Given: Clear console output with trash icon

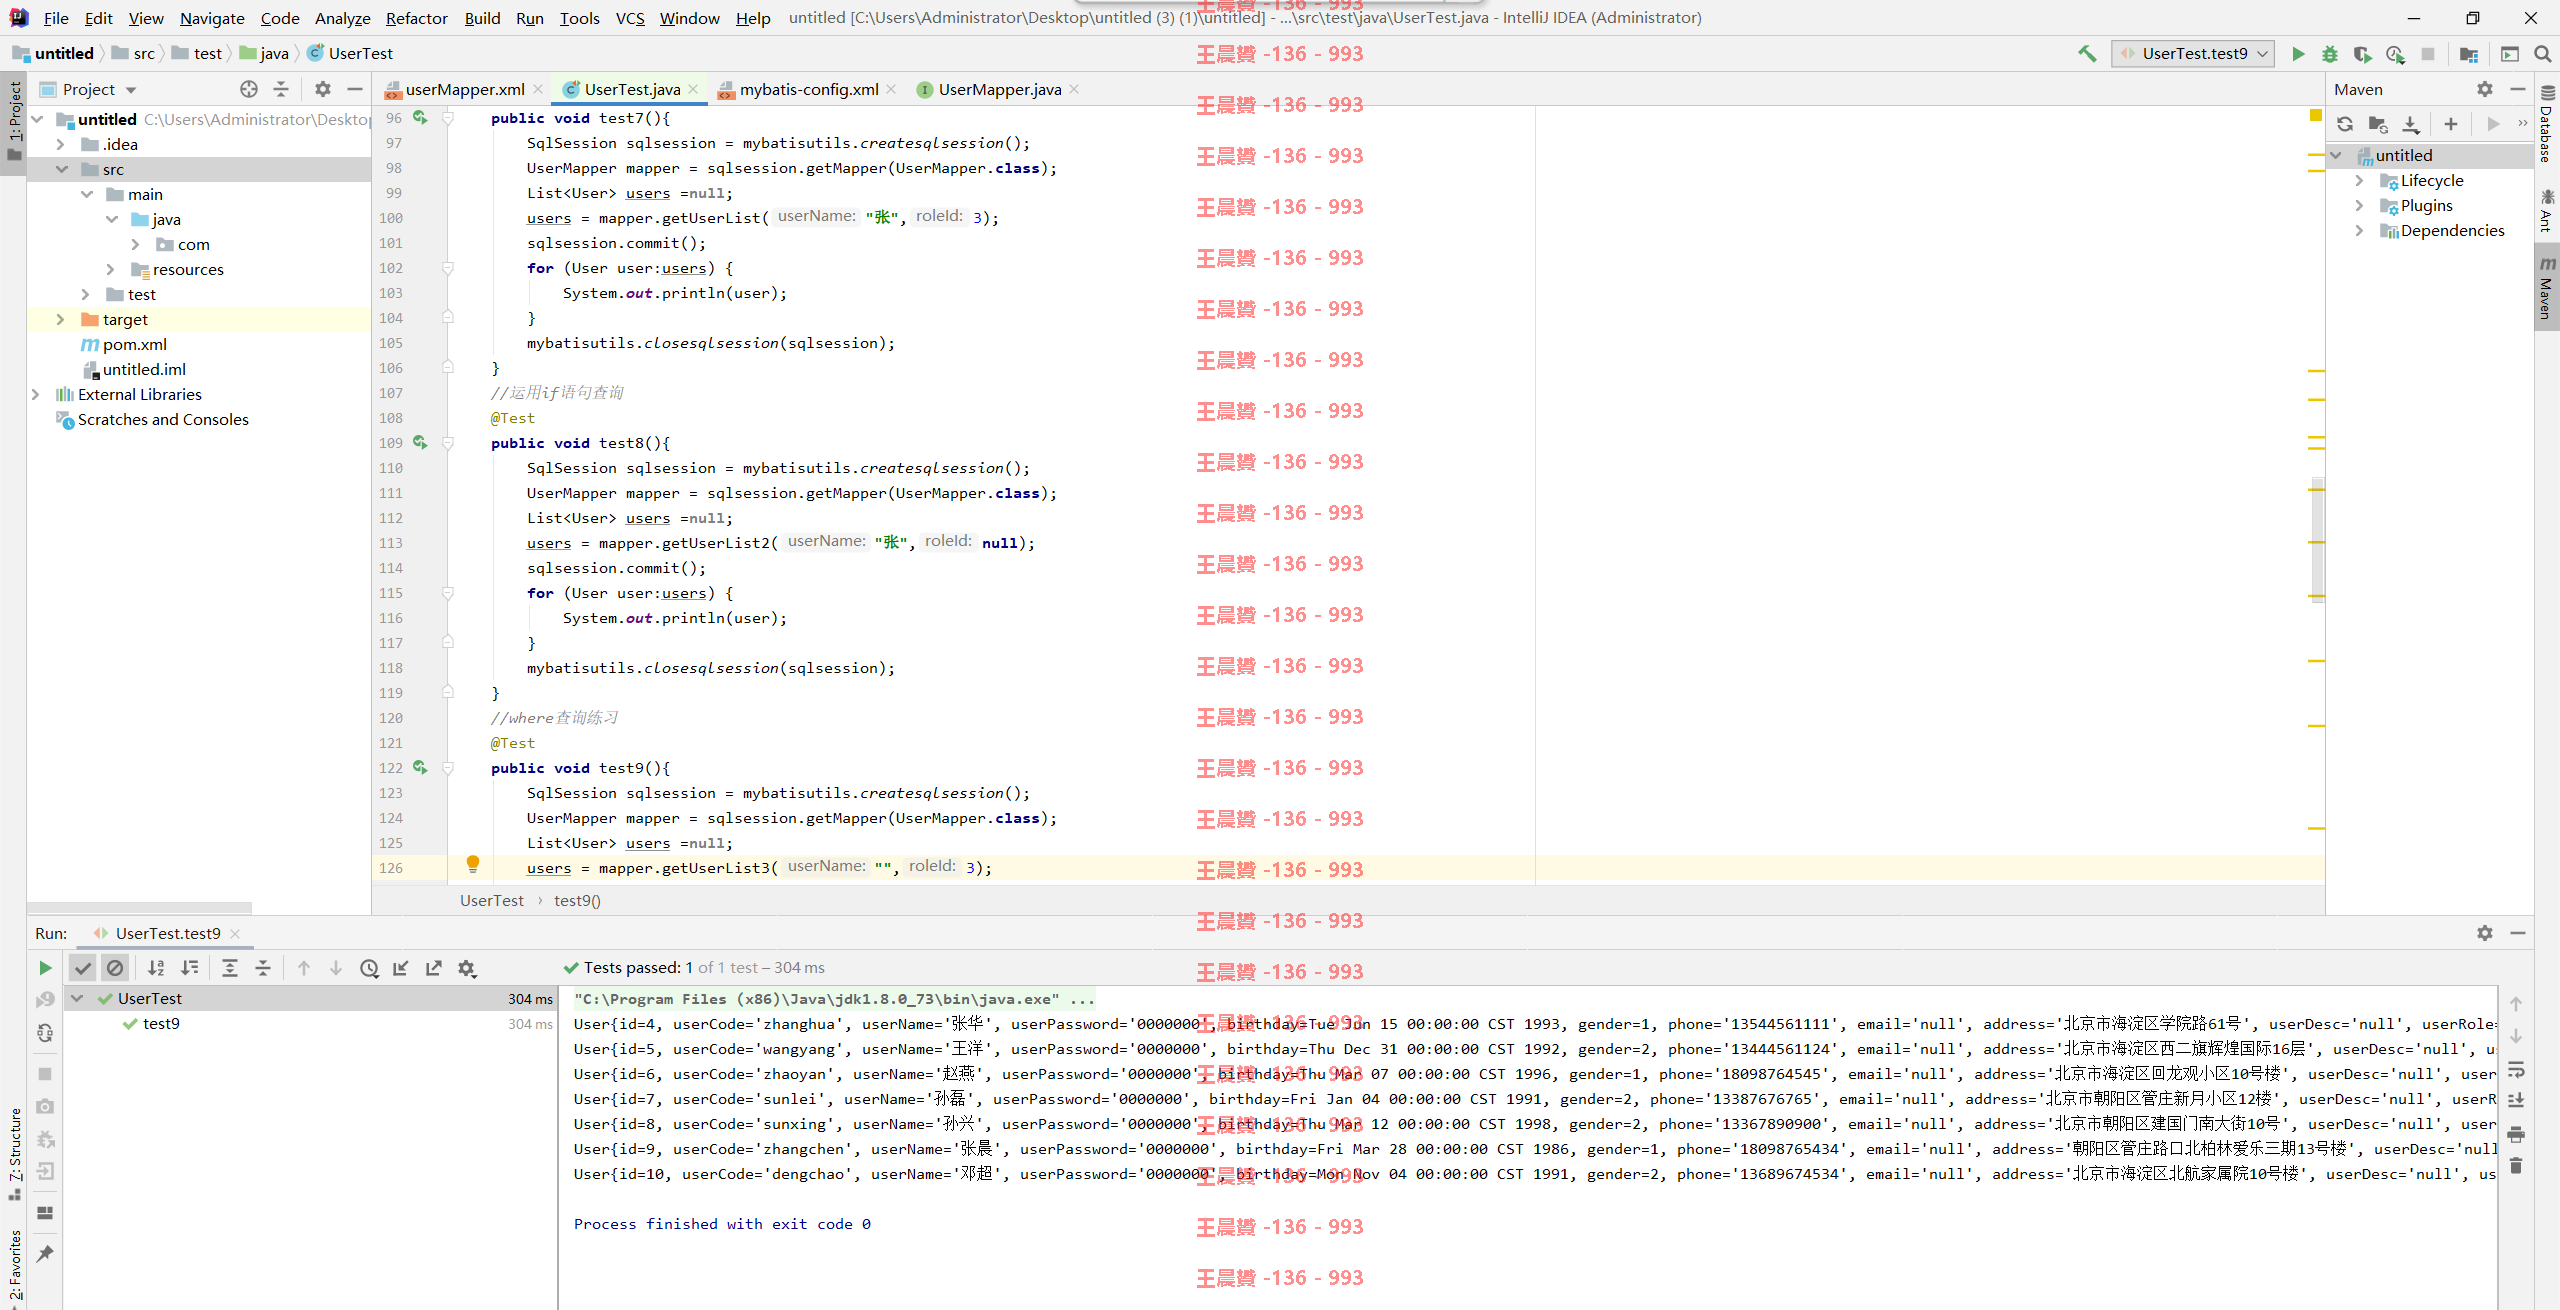Looking at the screenshot, I should coord(2517,1166).
